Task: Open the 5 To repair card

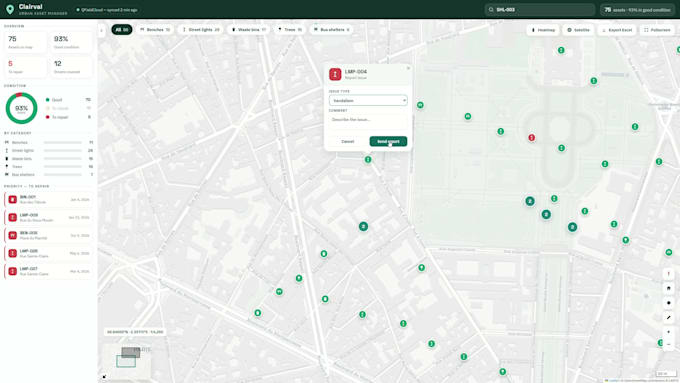Action: pos(25,67)
